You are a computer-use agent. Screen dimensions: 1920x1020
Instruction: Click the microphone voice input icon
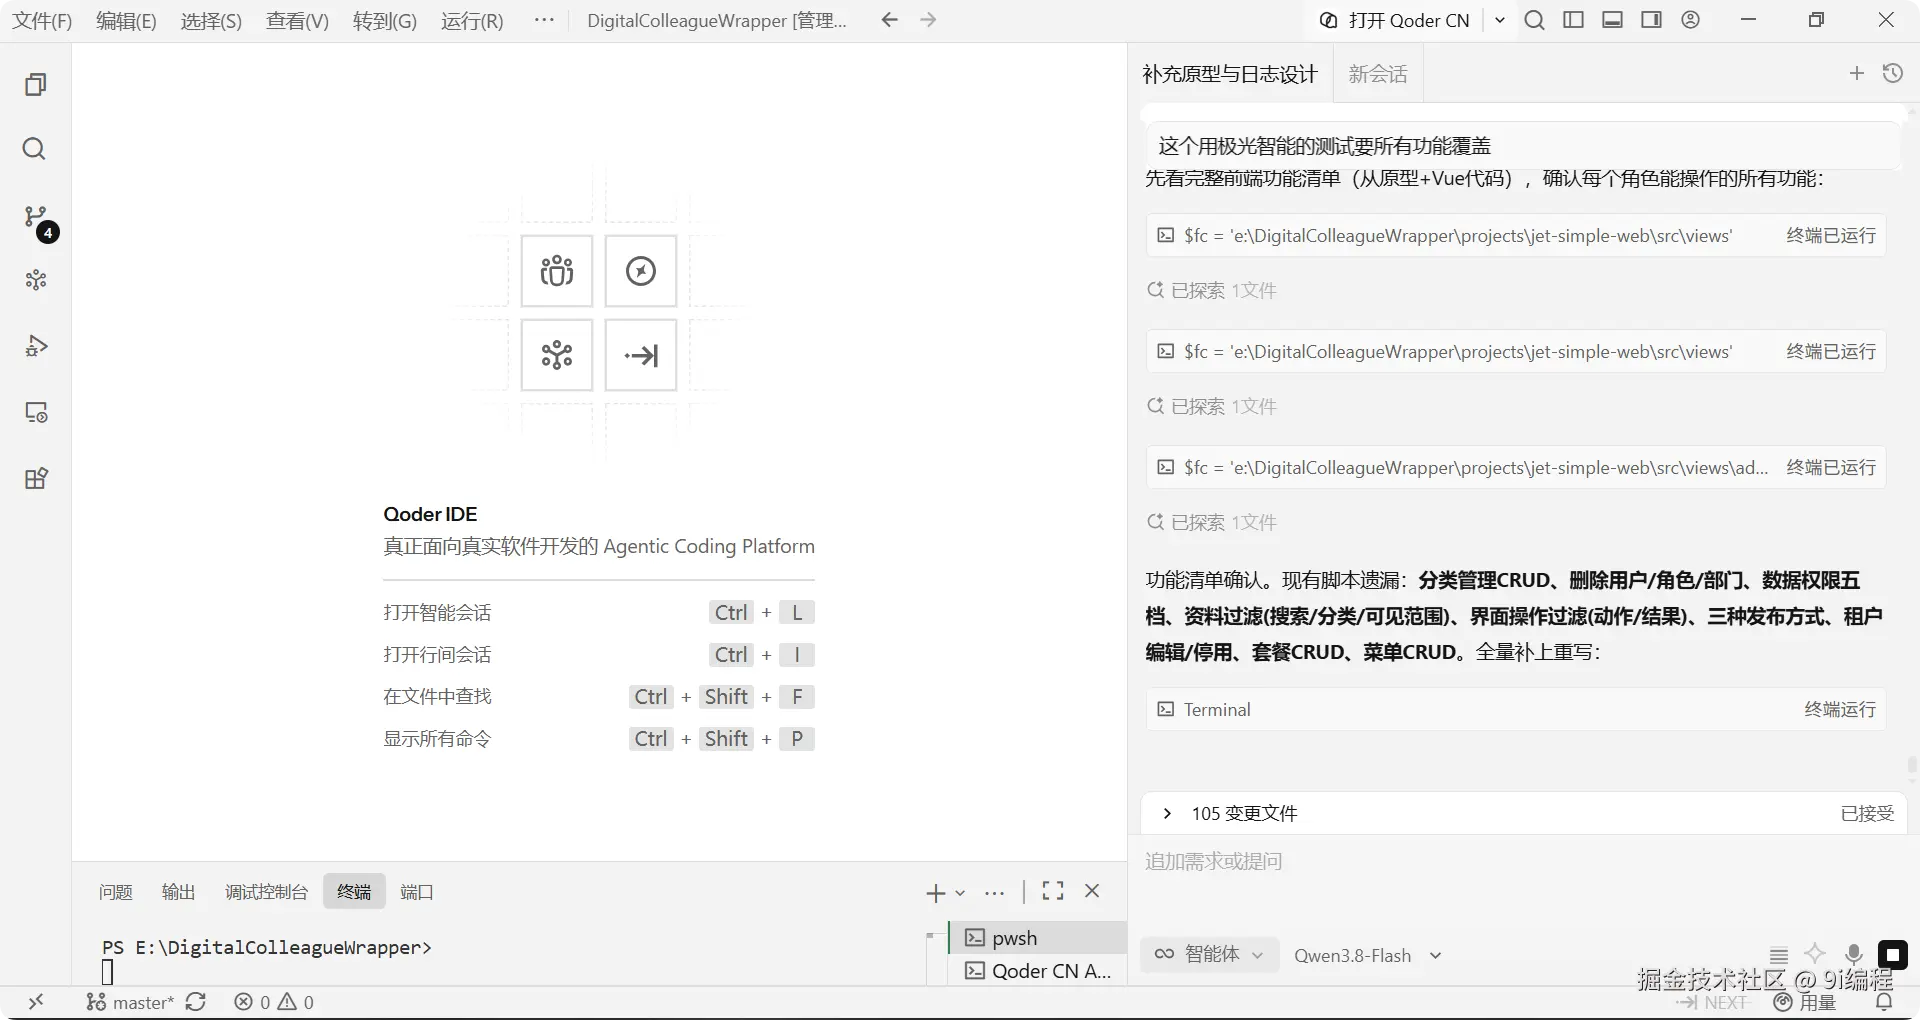tap(1854, 955)
